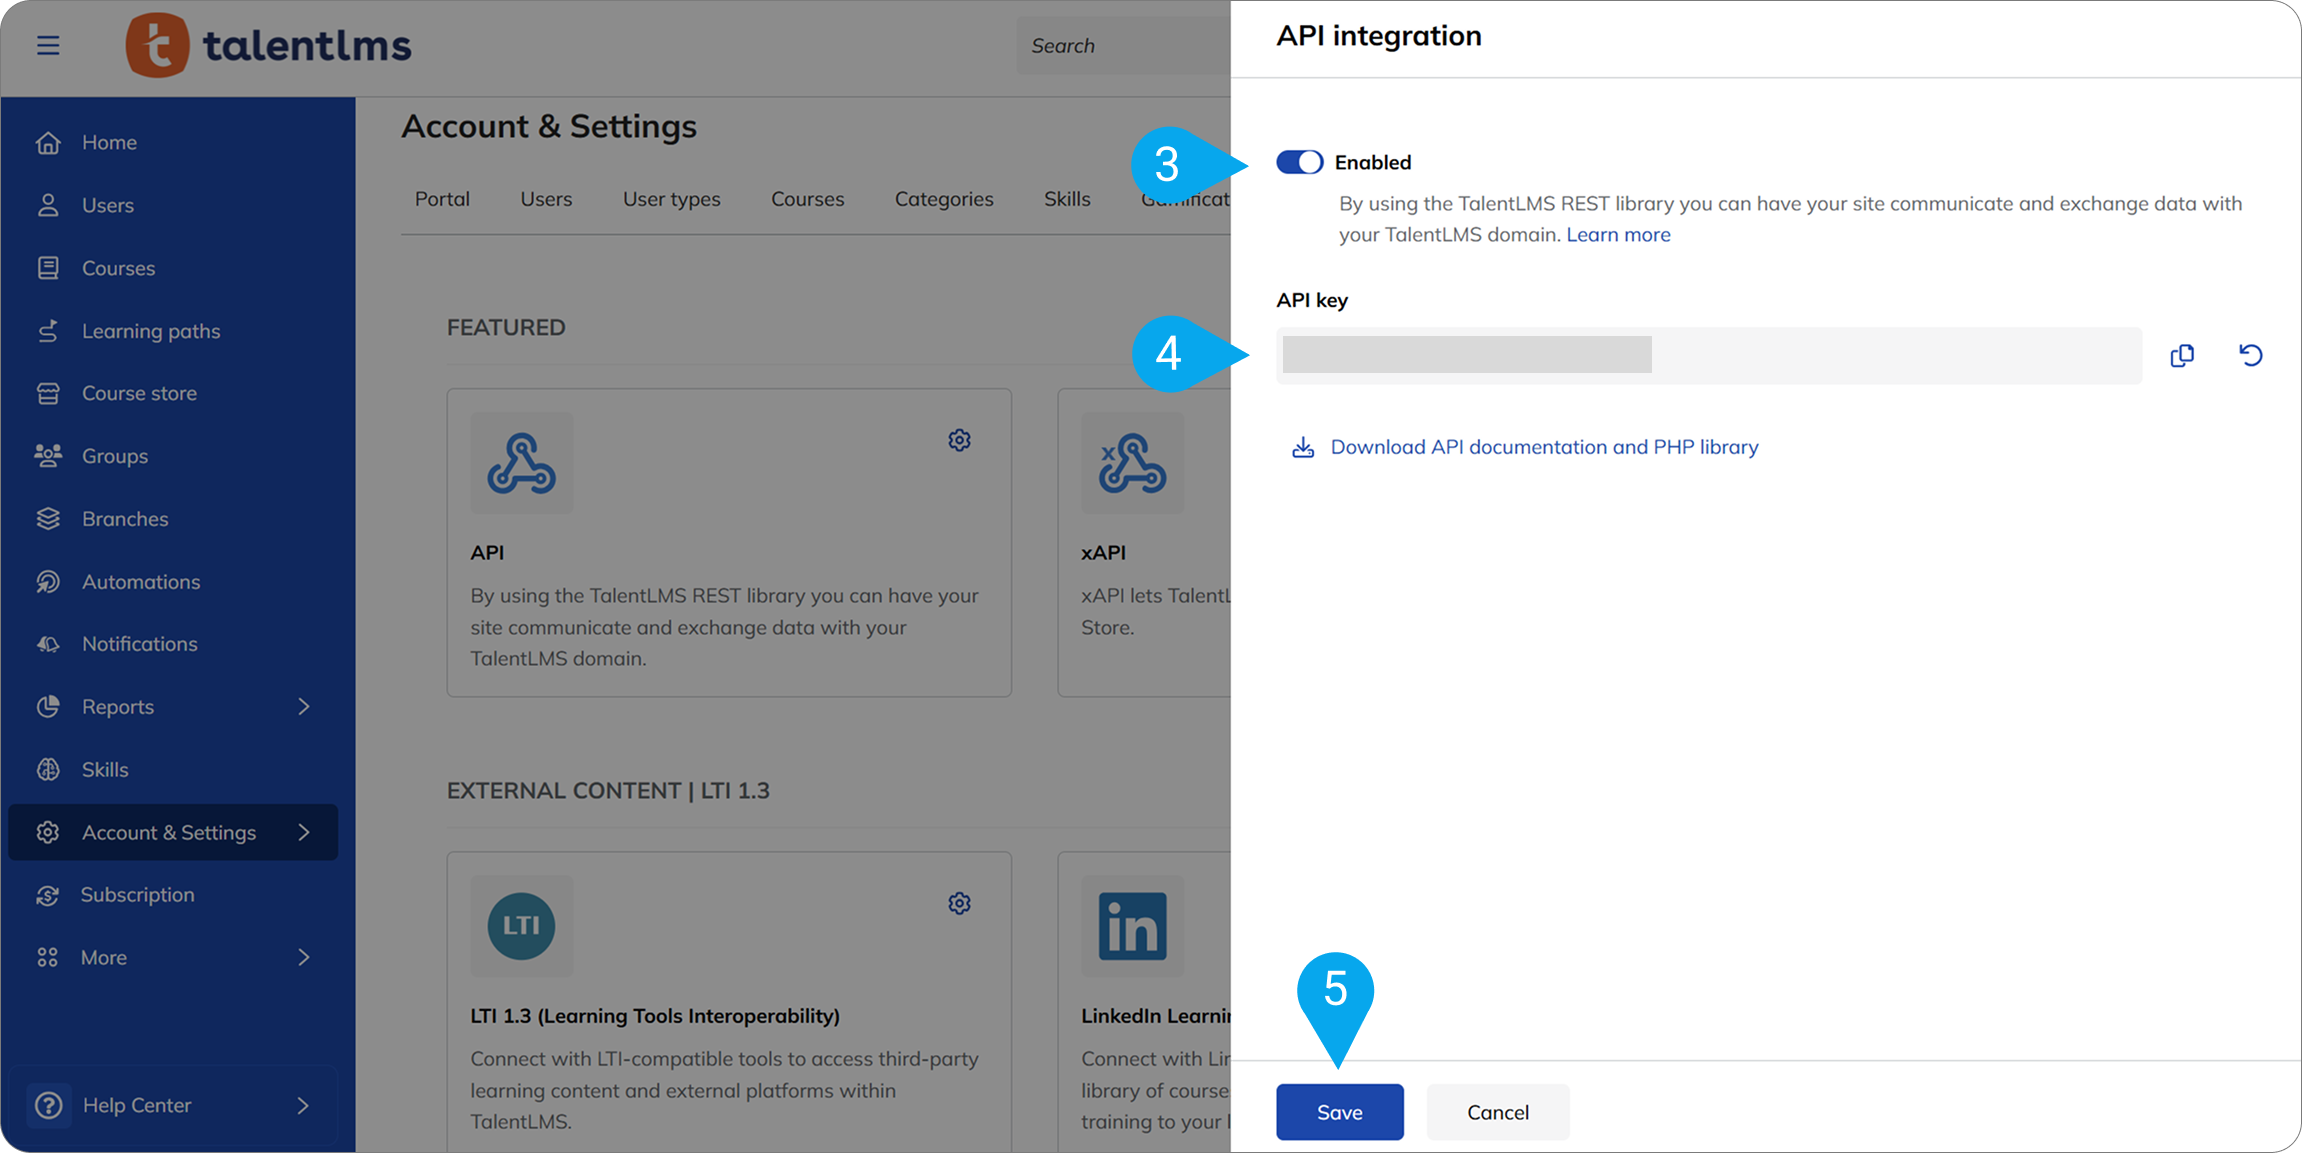Switch to the User types tab

point(671,199)
